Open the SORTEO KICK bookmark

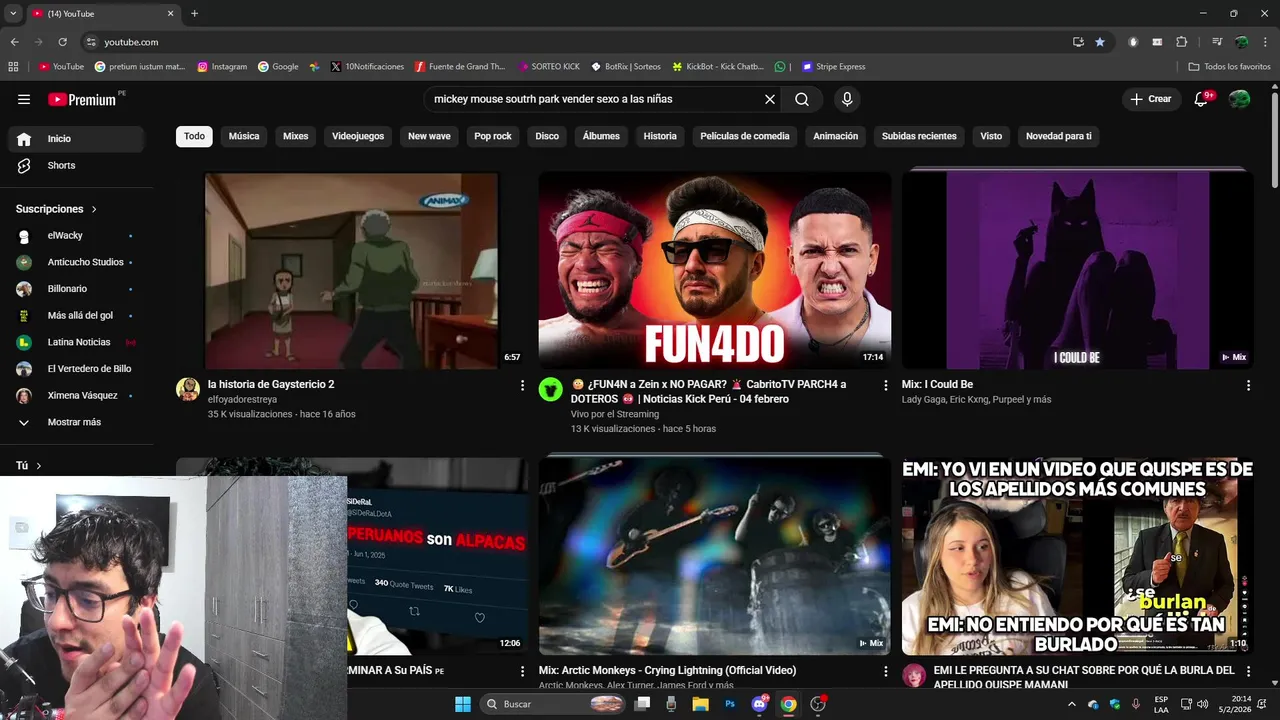(549, 67)
